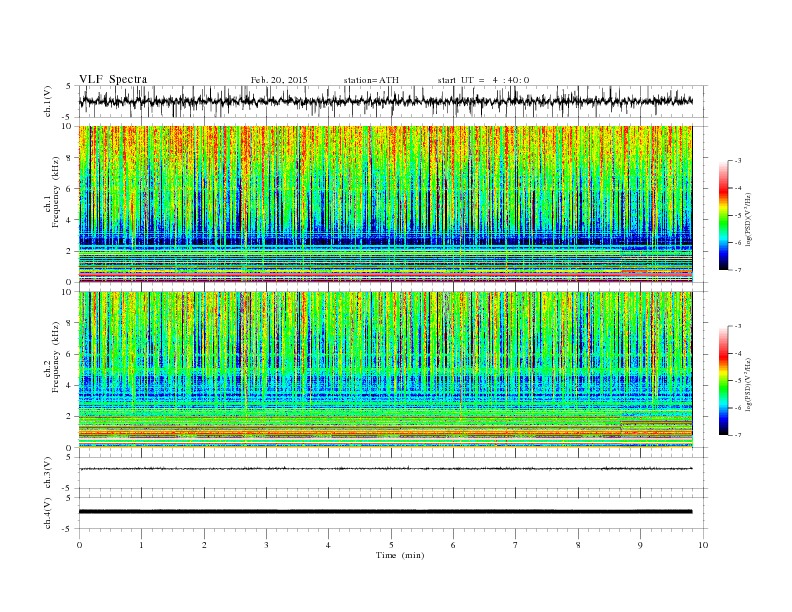Click the "station=ATH" header label
Viewport: 792px width, 612px height.
point(371,80)
